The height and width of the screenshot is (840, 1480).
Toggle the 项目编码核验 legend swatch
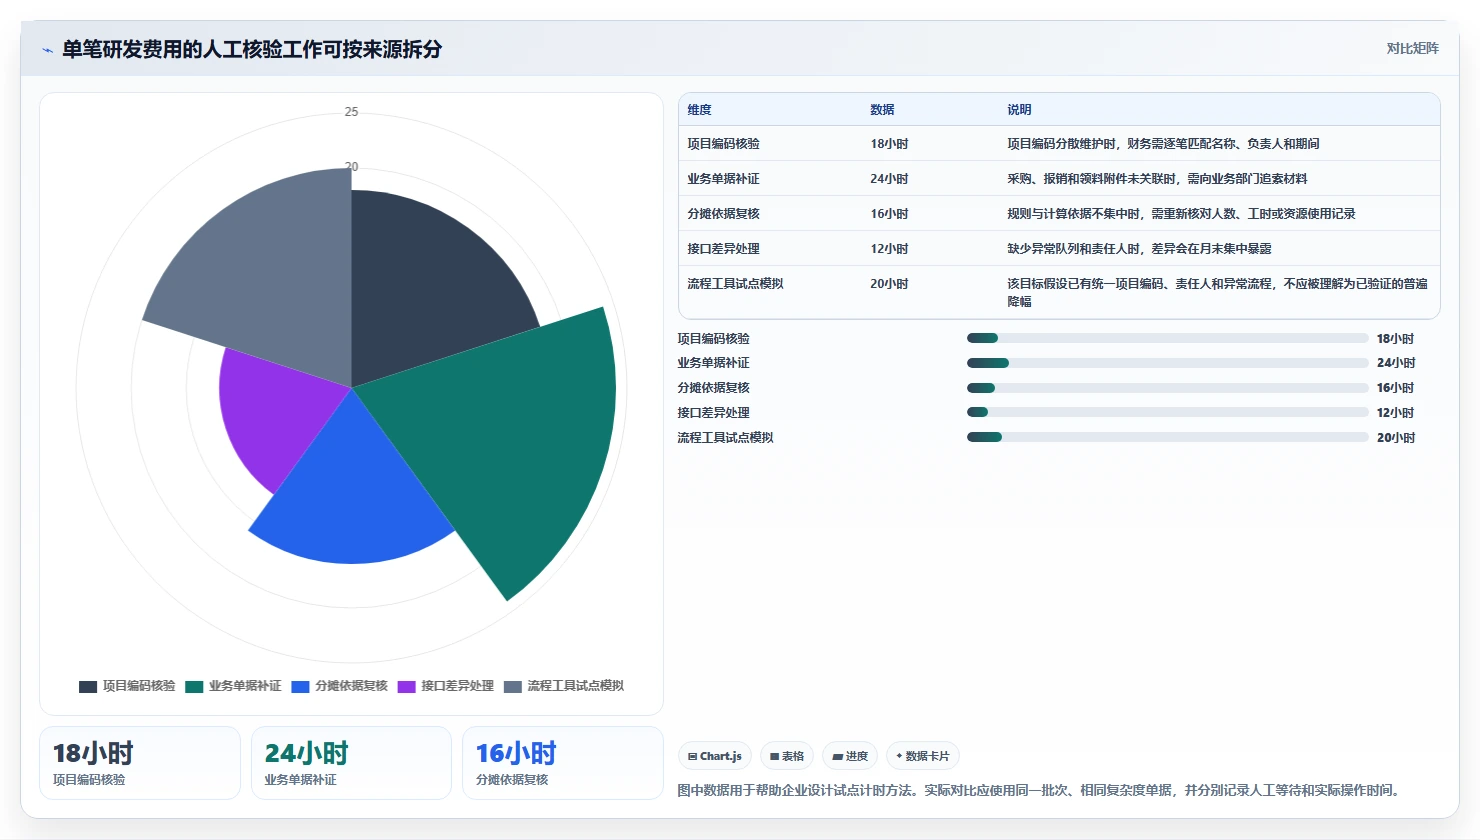pos(88,687)
